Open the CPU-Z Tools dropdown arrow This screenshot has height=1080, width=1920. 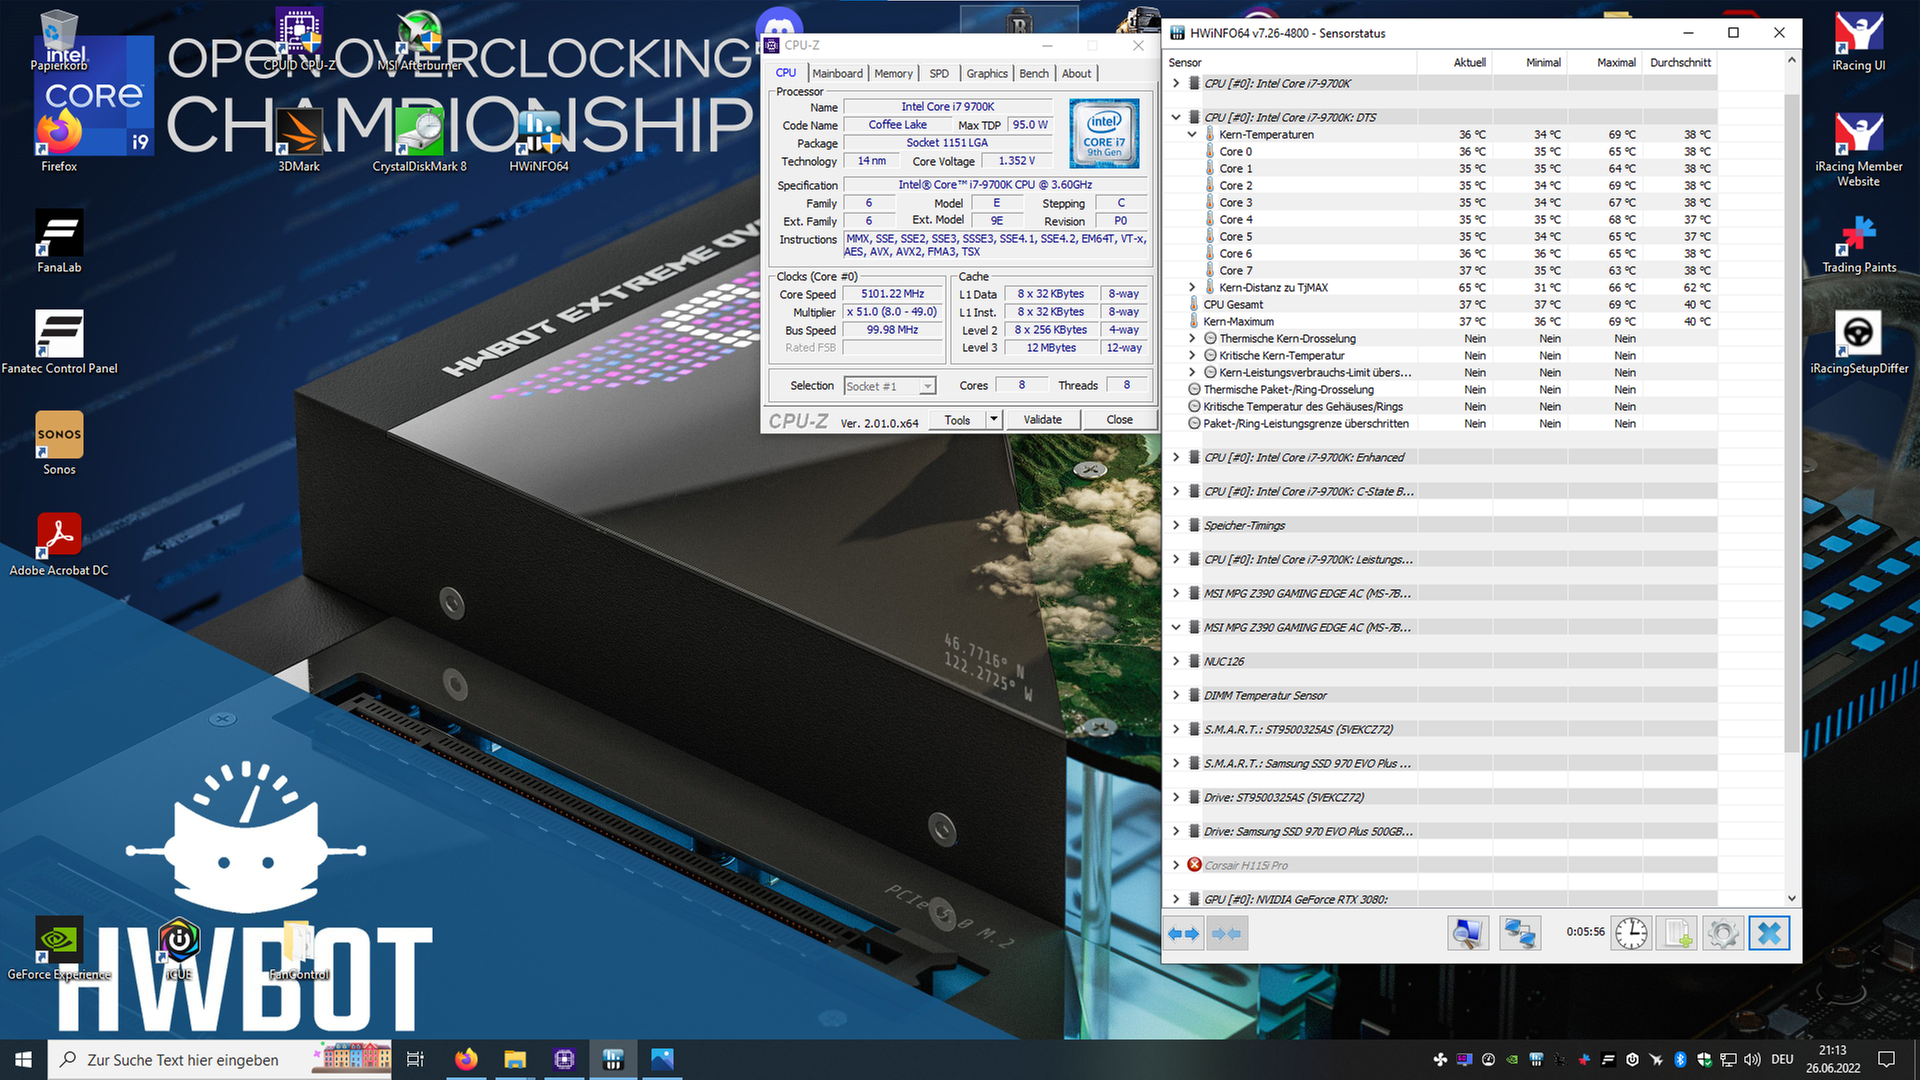point(994,419)
